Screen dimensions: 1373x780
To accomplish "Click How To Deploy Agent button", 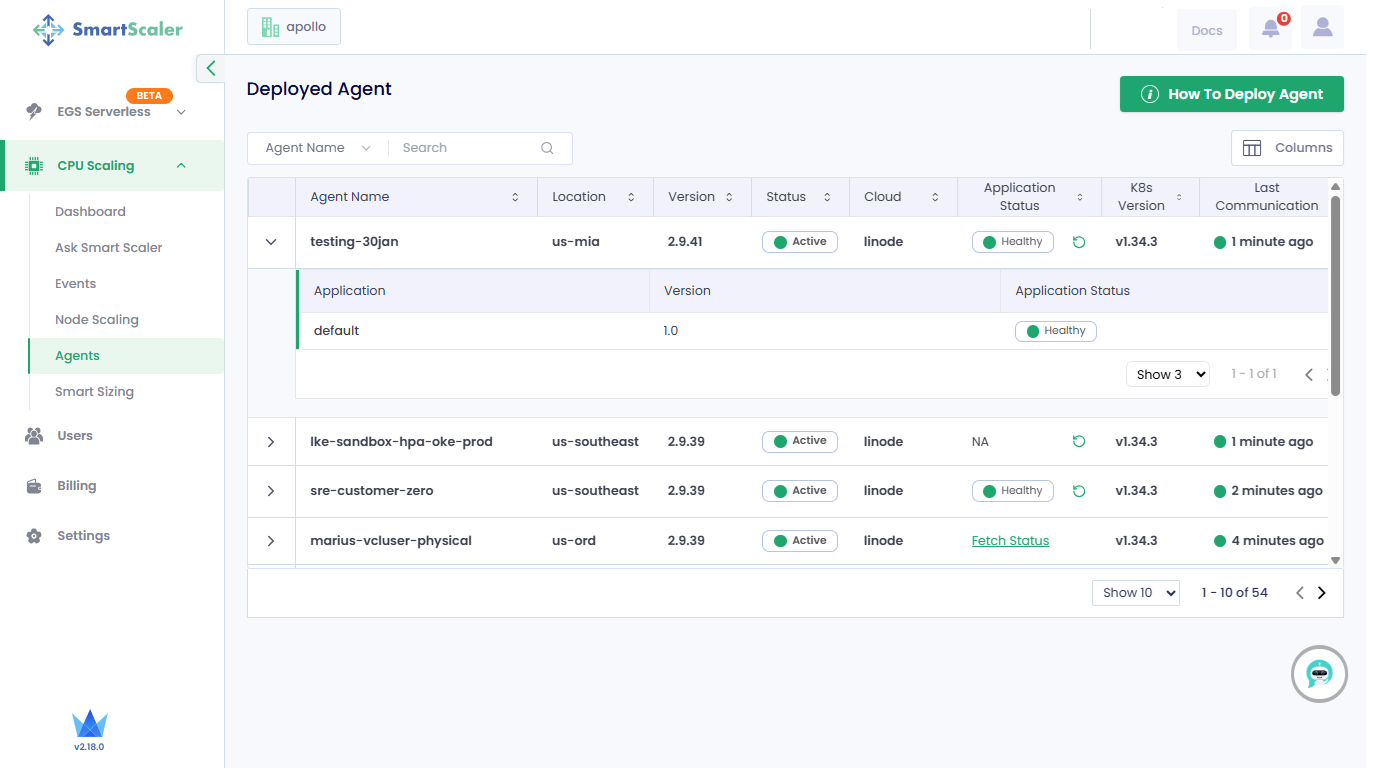I will click(1231, 94).
